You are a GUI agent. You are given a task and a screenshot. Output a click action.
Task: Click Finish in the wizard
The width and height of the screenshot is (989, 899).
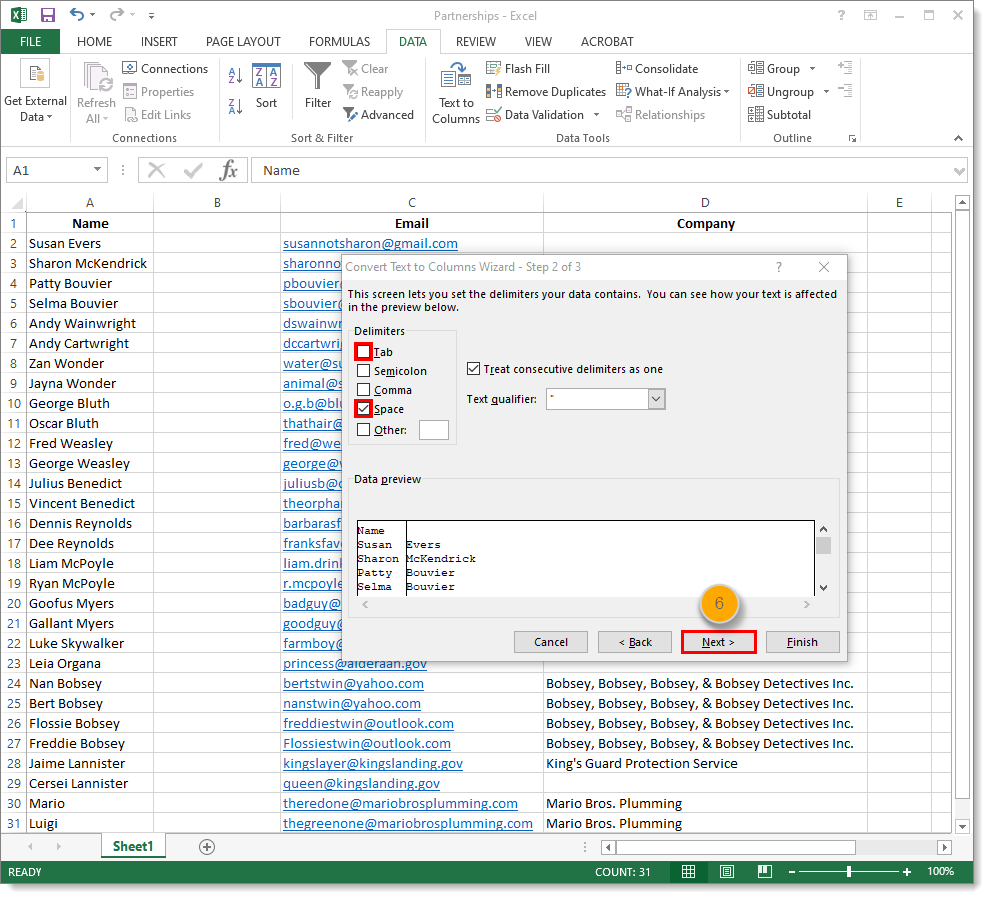[802, 642]
